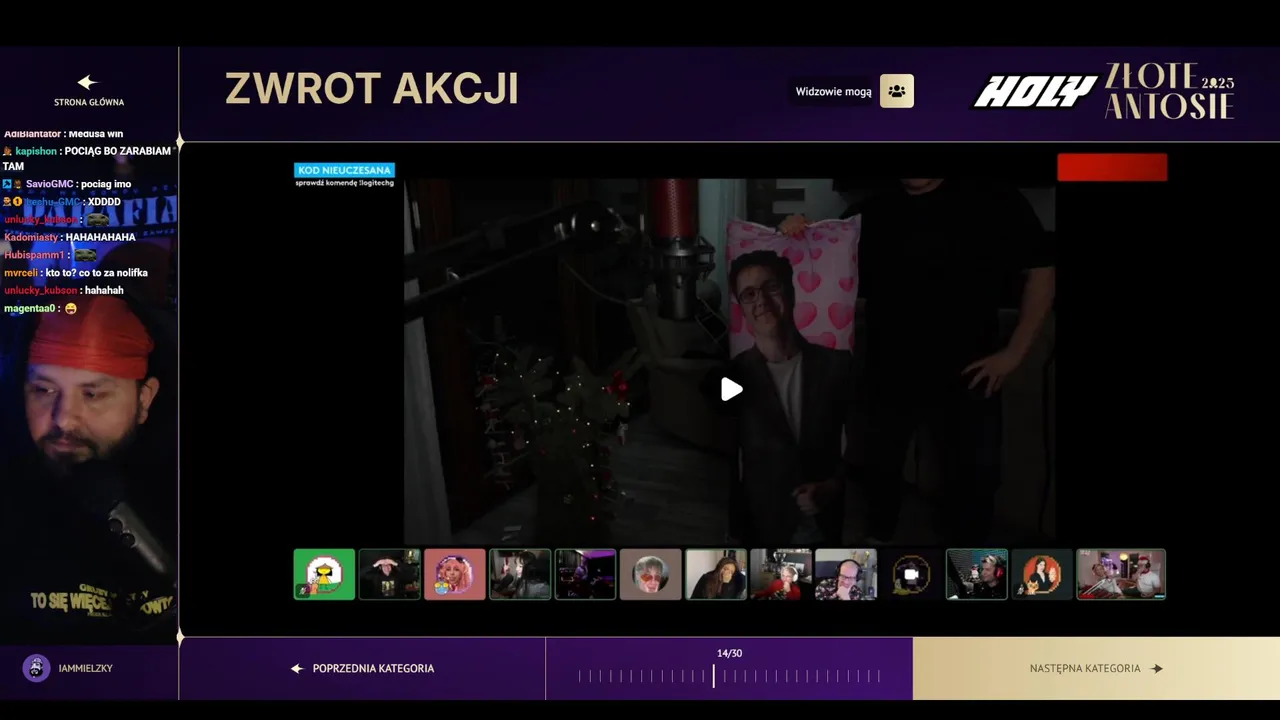The height and width of the screenshot is (720, 1280).
Task: Click the 'Widzowie mogą' label
Action: (x=833, y=92)
